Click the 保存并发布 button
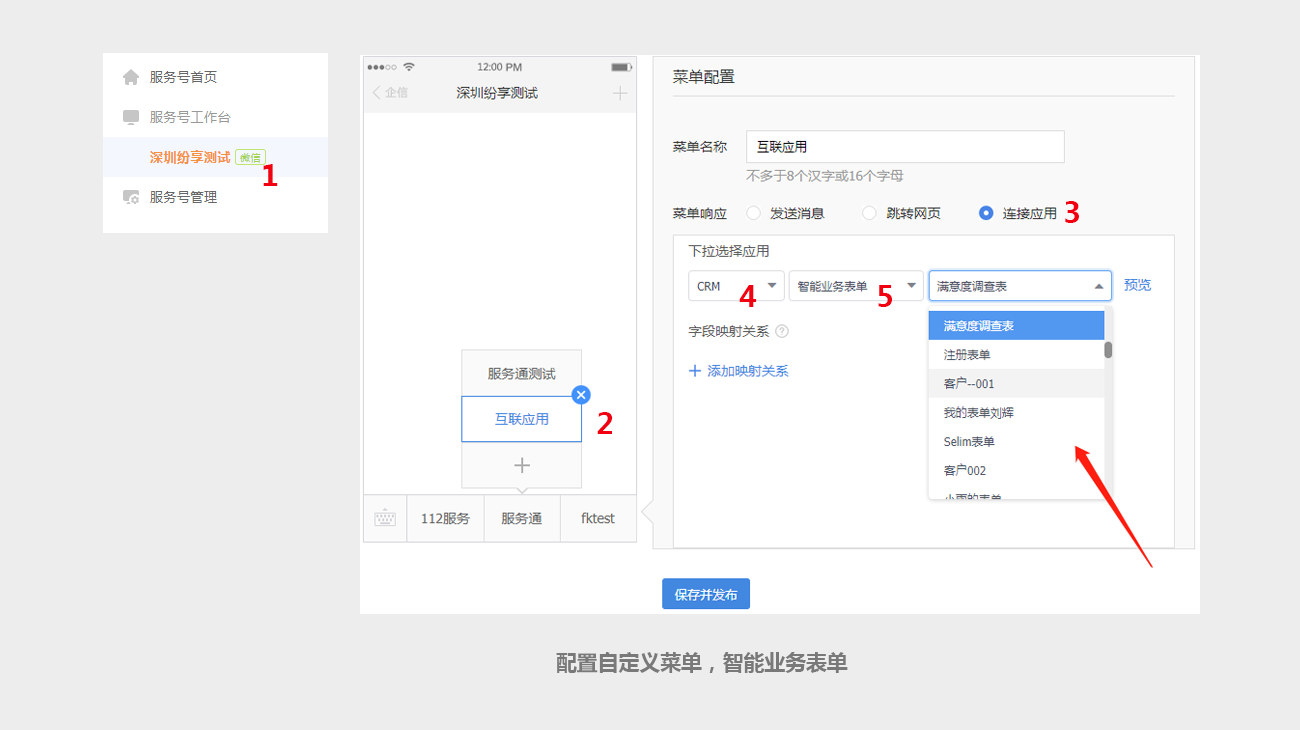Viewport: 1300px width, 730px height. pos(706,594)
